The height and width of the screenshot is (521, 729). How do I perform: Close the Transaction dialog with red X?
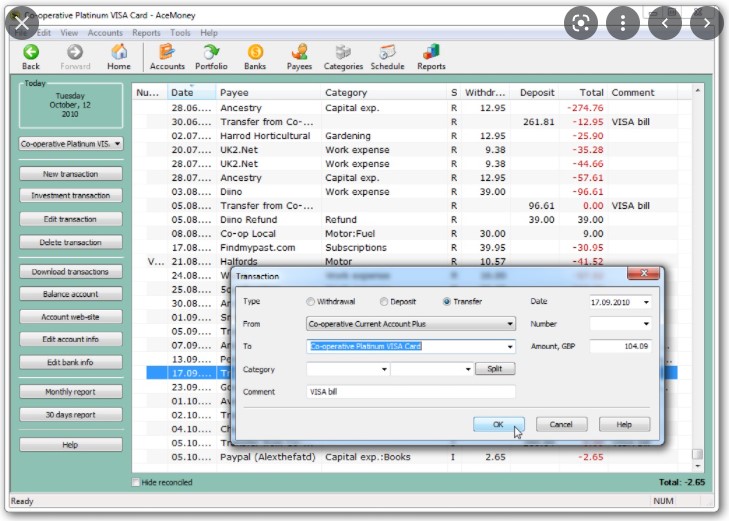pyautogui.click(x=643, y=273)
